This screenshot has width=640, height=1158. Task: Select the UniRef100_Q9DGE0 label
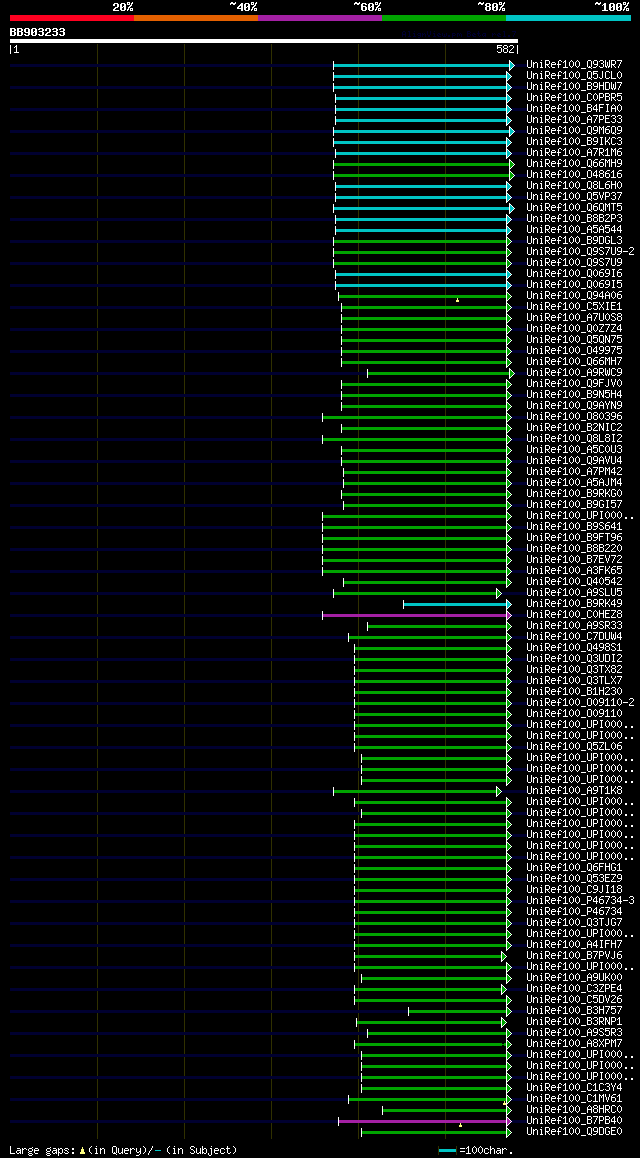click(574, 1132)
